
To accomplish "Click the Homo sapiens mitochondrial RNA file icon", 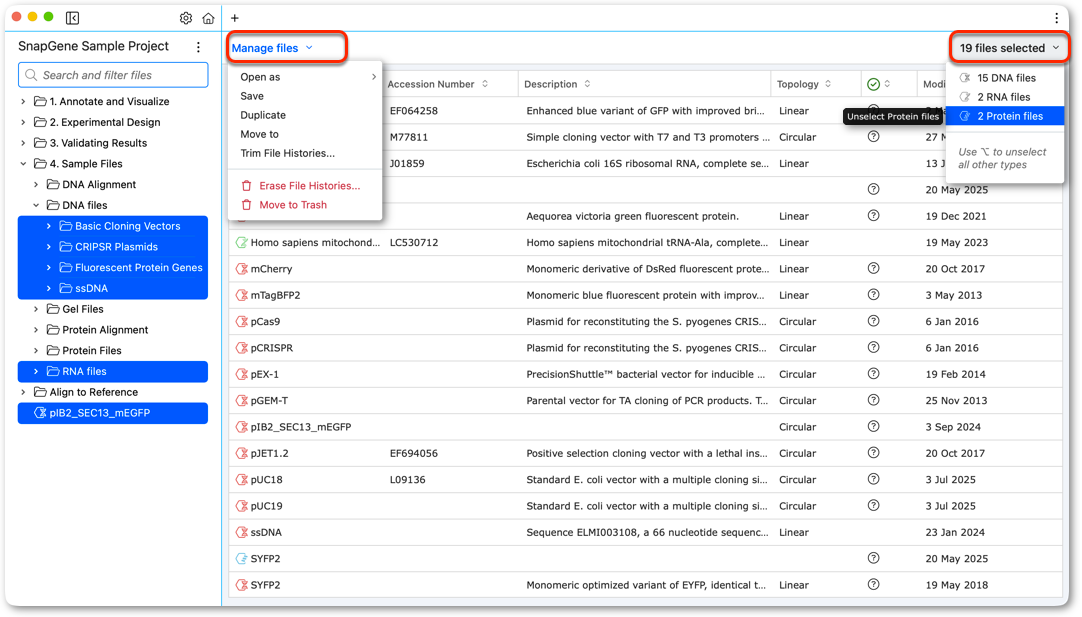I will (242, 243).
